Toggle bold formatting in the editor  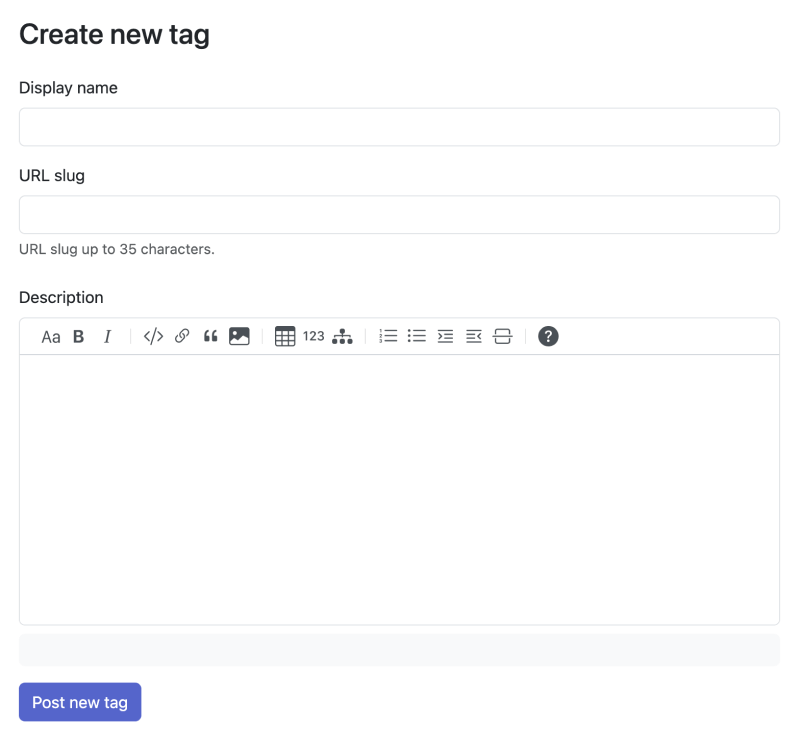click(x=79, y=337)
